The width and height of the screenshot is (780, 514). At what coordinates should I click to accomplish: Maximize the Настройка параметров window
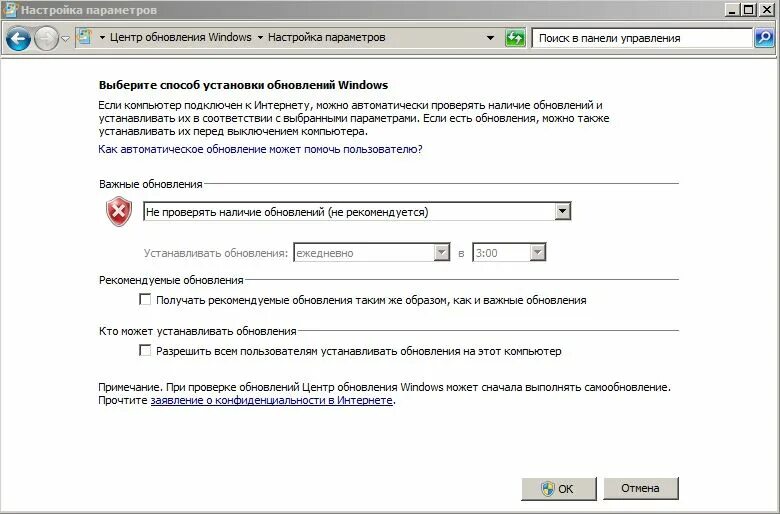click(748, 9)
